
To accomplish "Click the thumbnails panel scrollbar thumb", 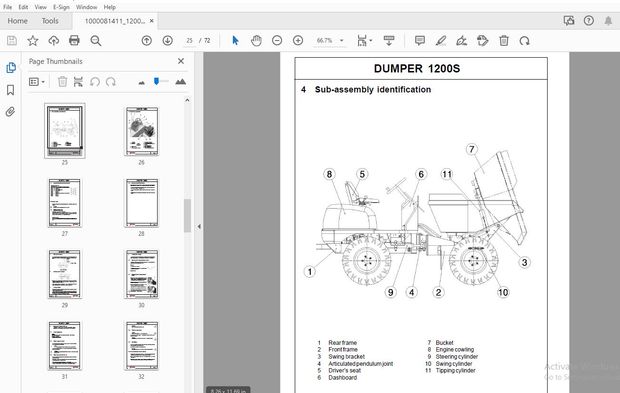I will tap(187, 215).
